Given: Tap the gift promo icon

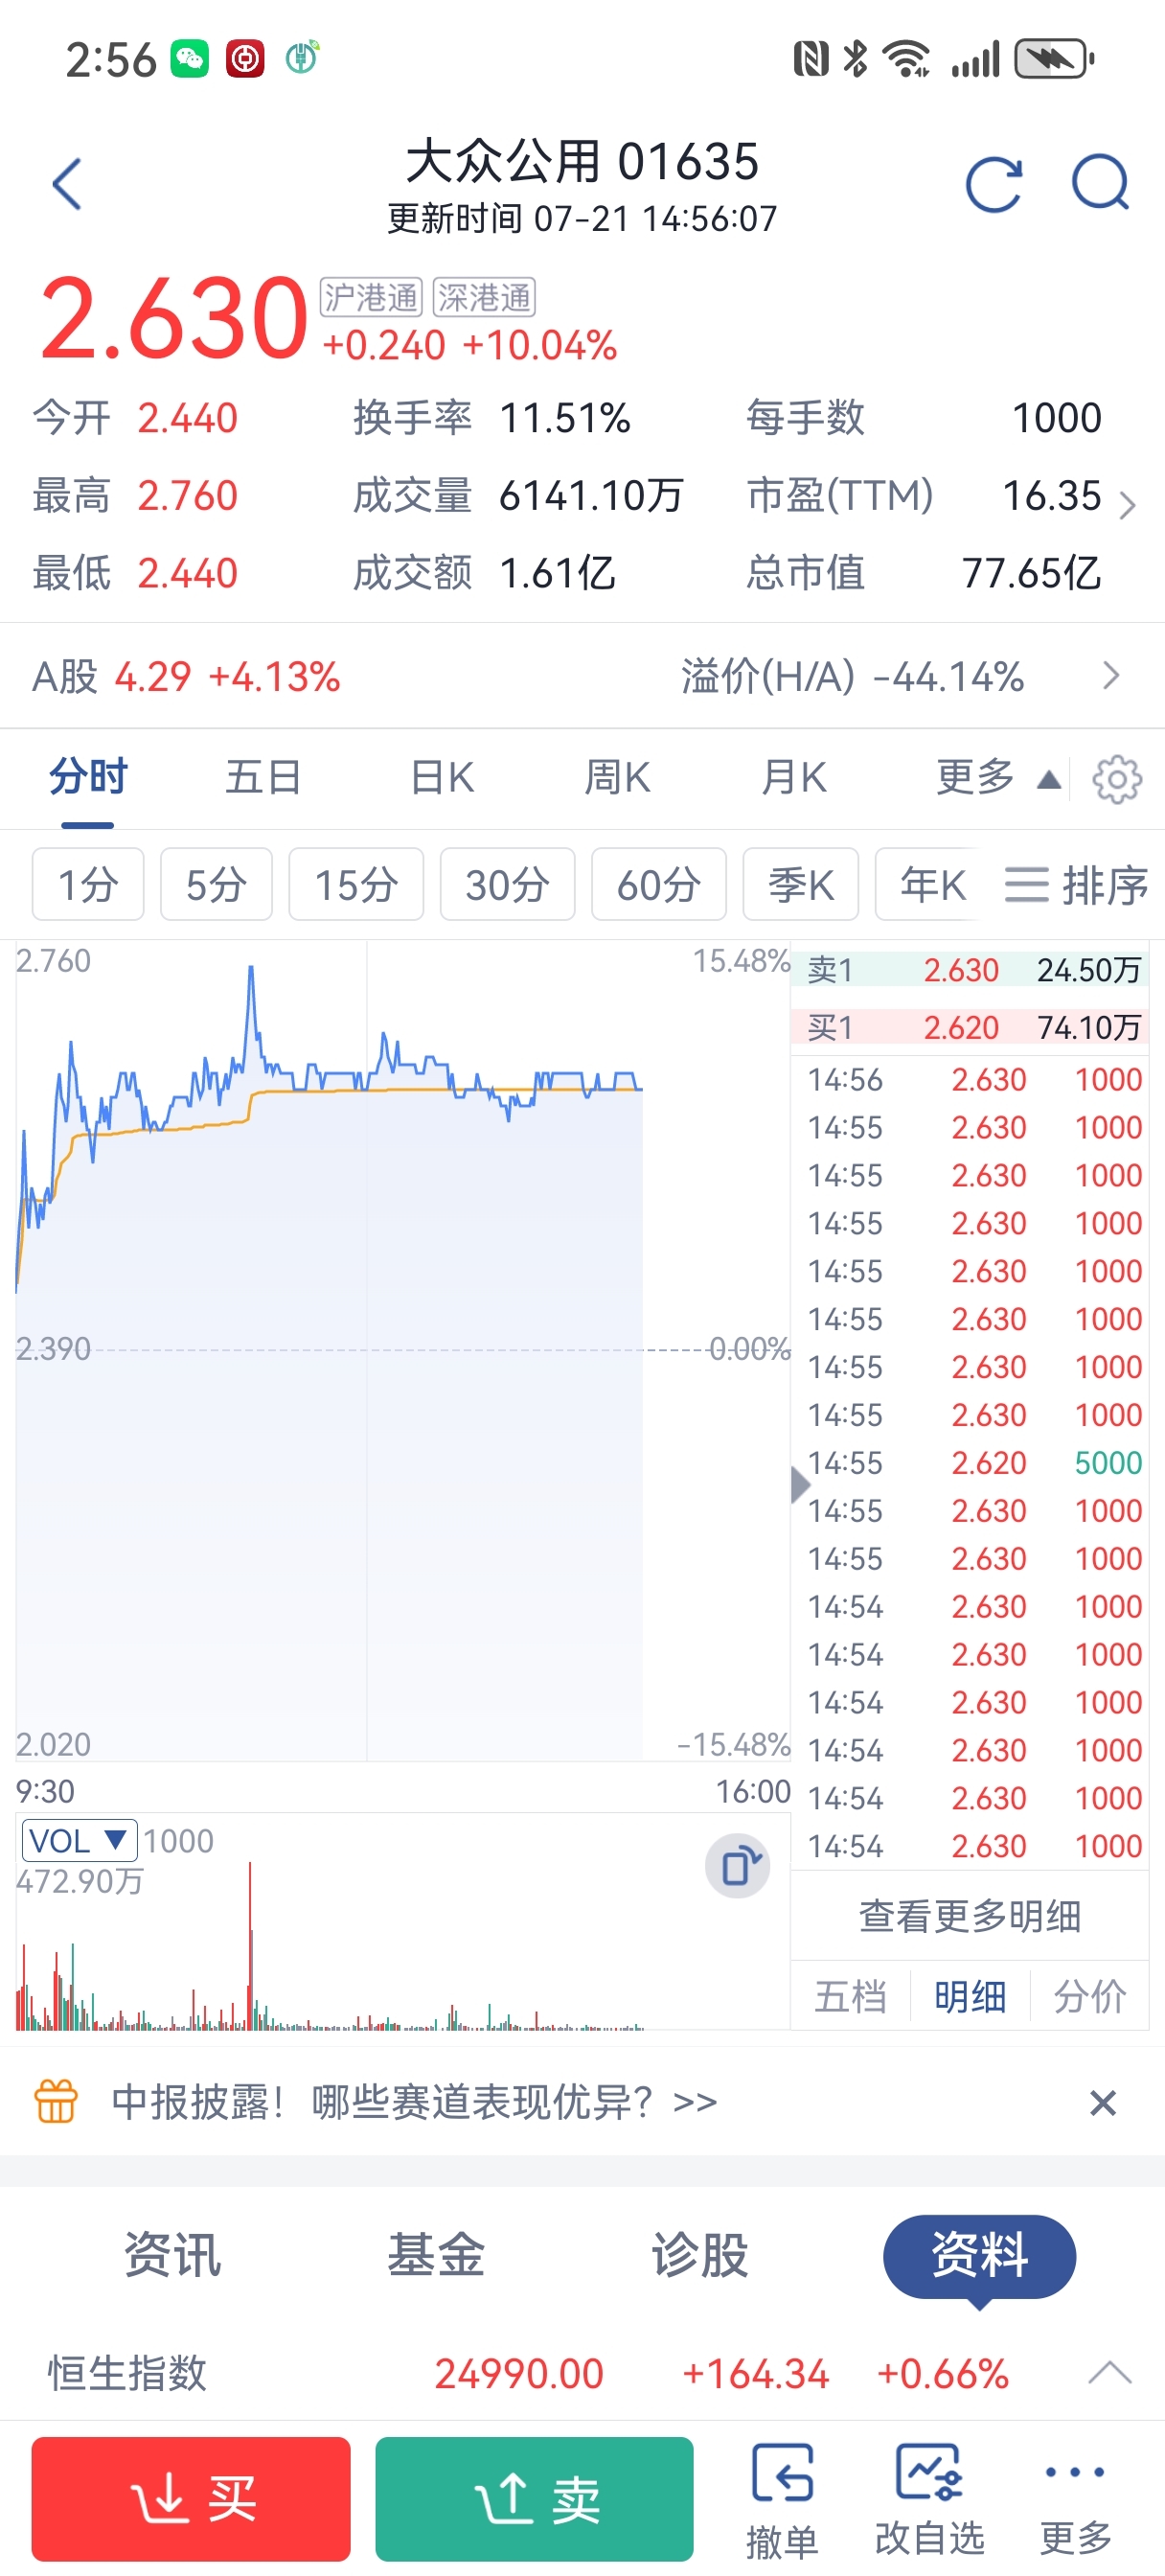Looking at the screenshot, I should (56, 2101).
